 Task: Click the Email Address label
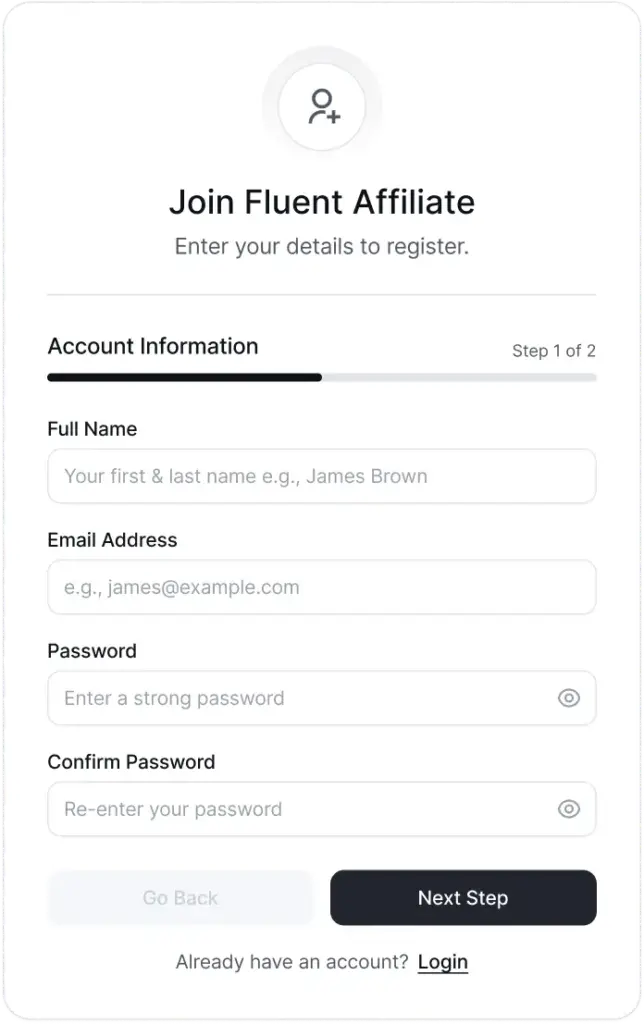click(110, 540)
